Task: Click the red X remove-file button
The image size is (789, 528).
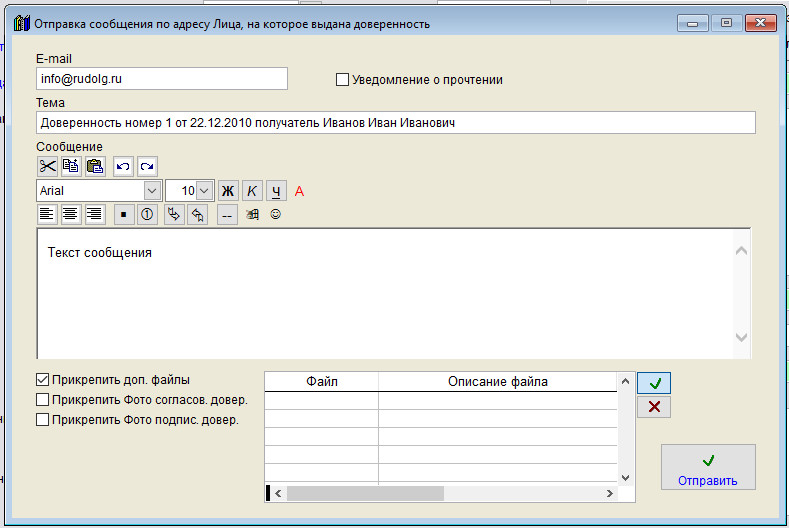Action: (653, 407)
